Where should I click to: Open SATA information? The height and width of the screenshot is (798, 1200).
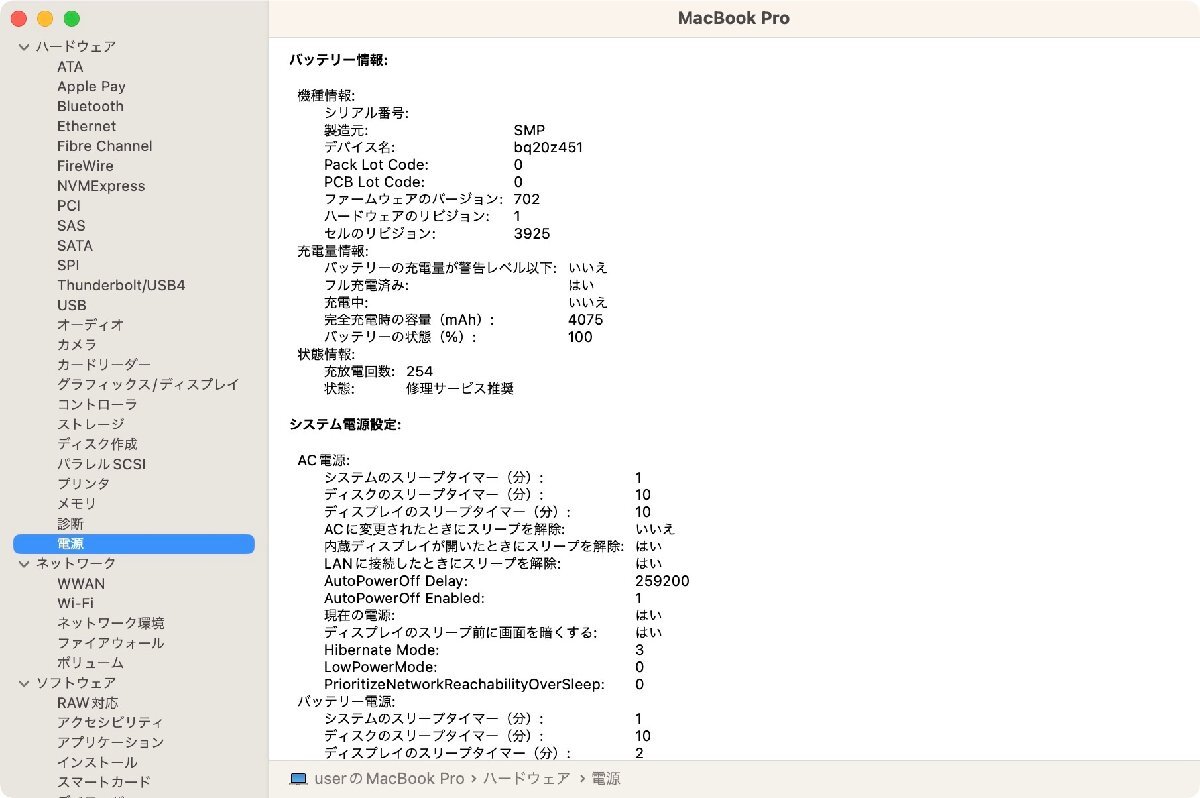(x=75, y=246)
